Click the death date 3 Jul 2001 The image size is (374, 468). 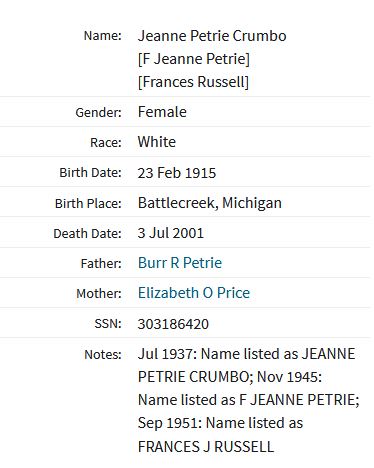click(x=170, y=233)
